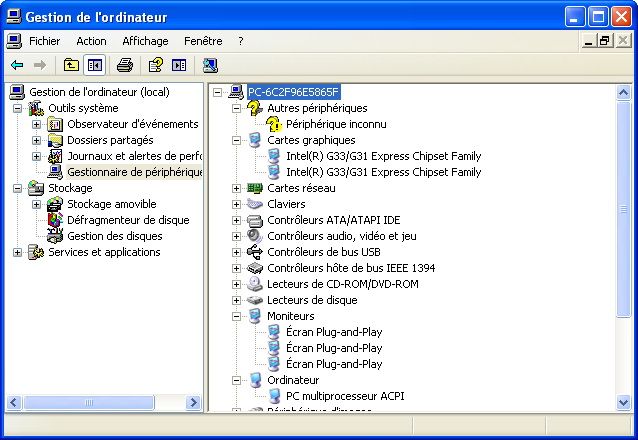Open the Action menu
The image size is (638, 440).
(92, 41)
